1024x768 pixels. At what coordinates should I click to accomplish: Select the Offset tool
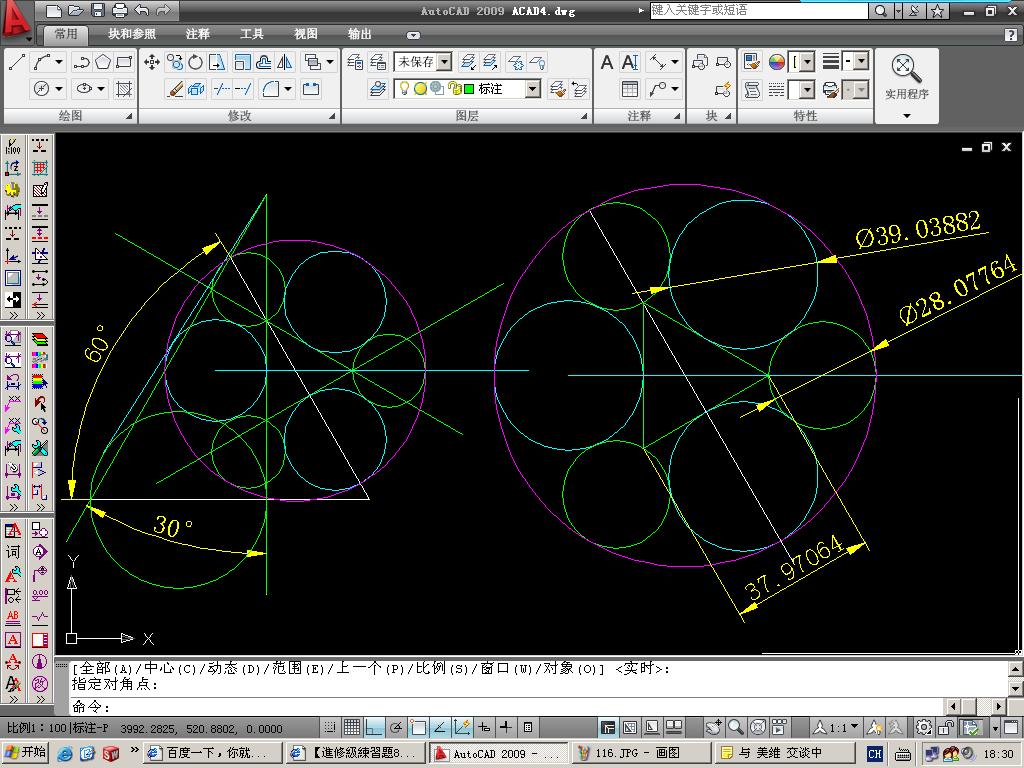[x=264, y=63]
